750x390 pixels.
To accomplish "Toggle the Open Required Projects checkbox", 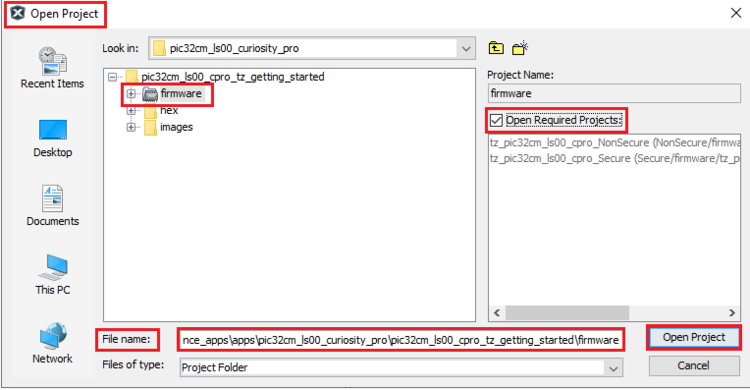I will pos(496,120).
